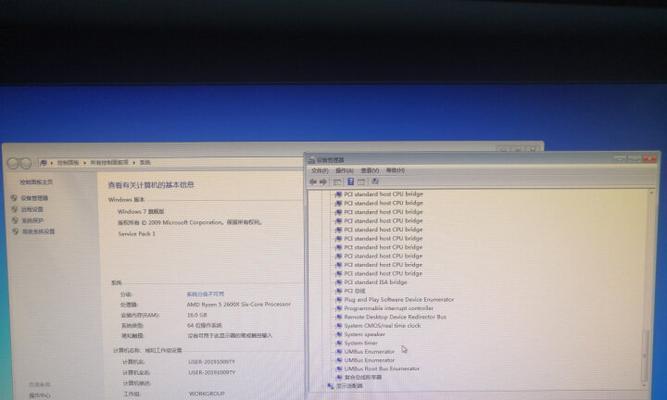Click icon beside UMBus Root Bus Enumerator
Image resolution: width=667 pixels, height=400 pixels.
(339, 369)
